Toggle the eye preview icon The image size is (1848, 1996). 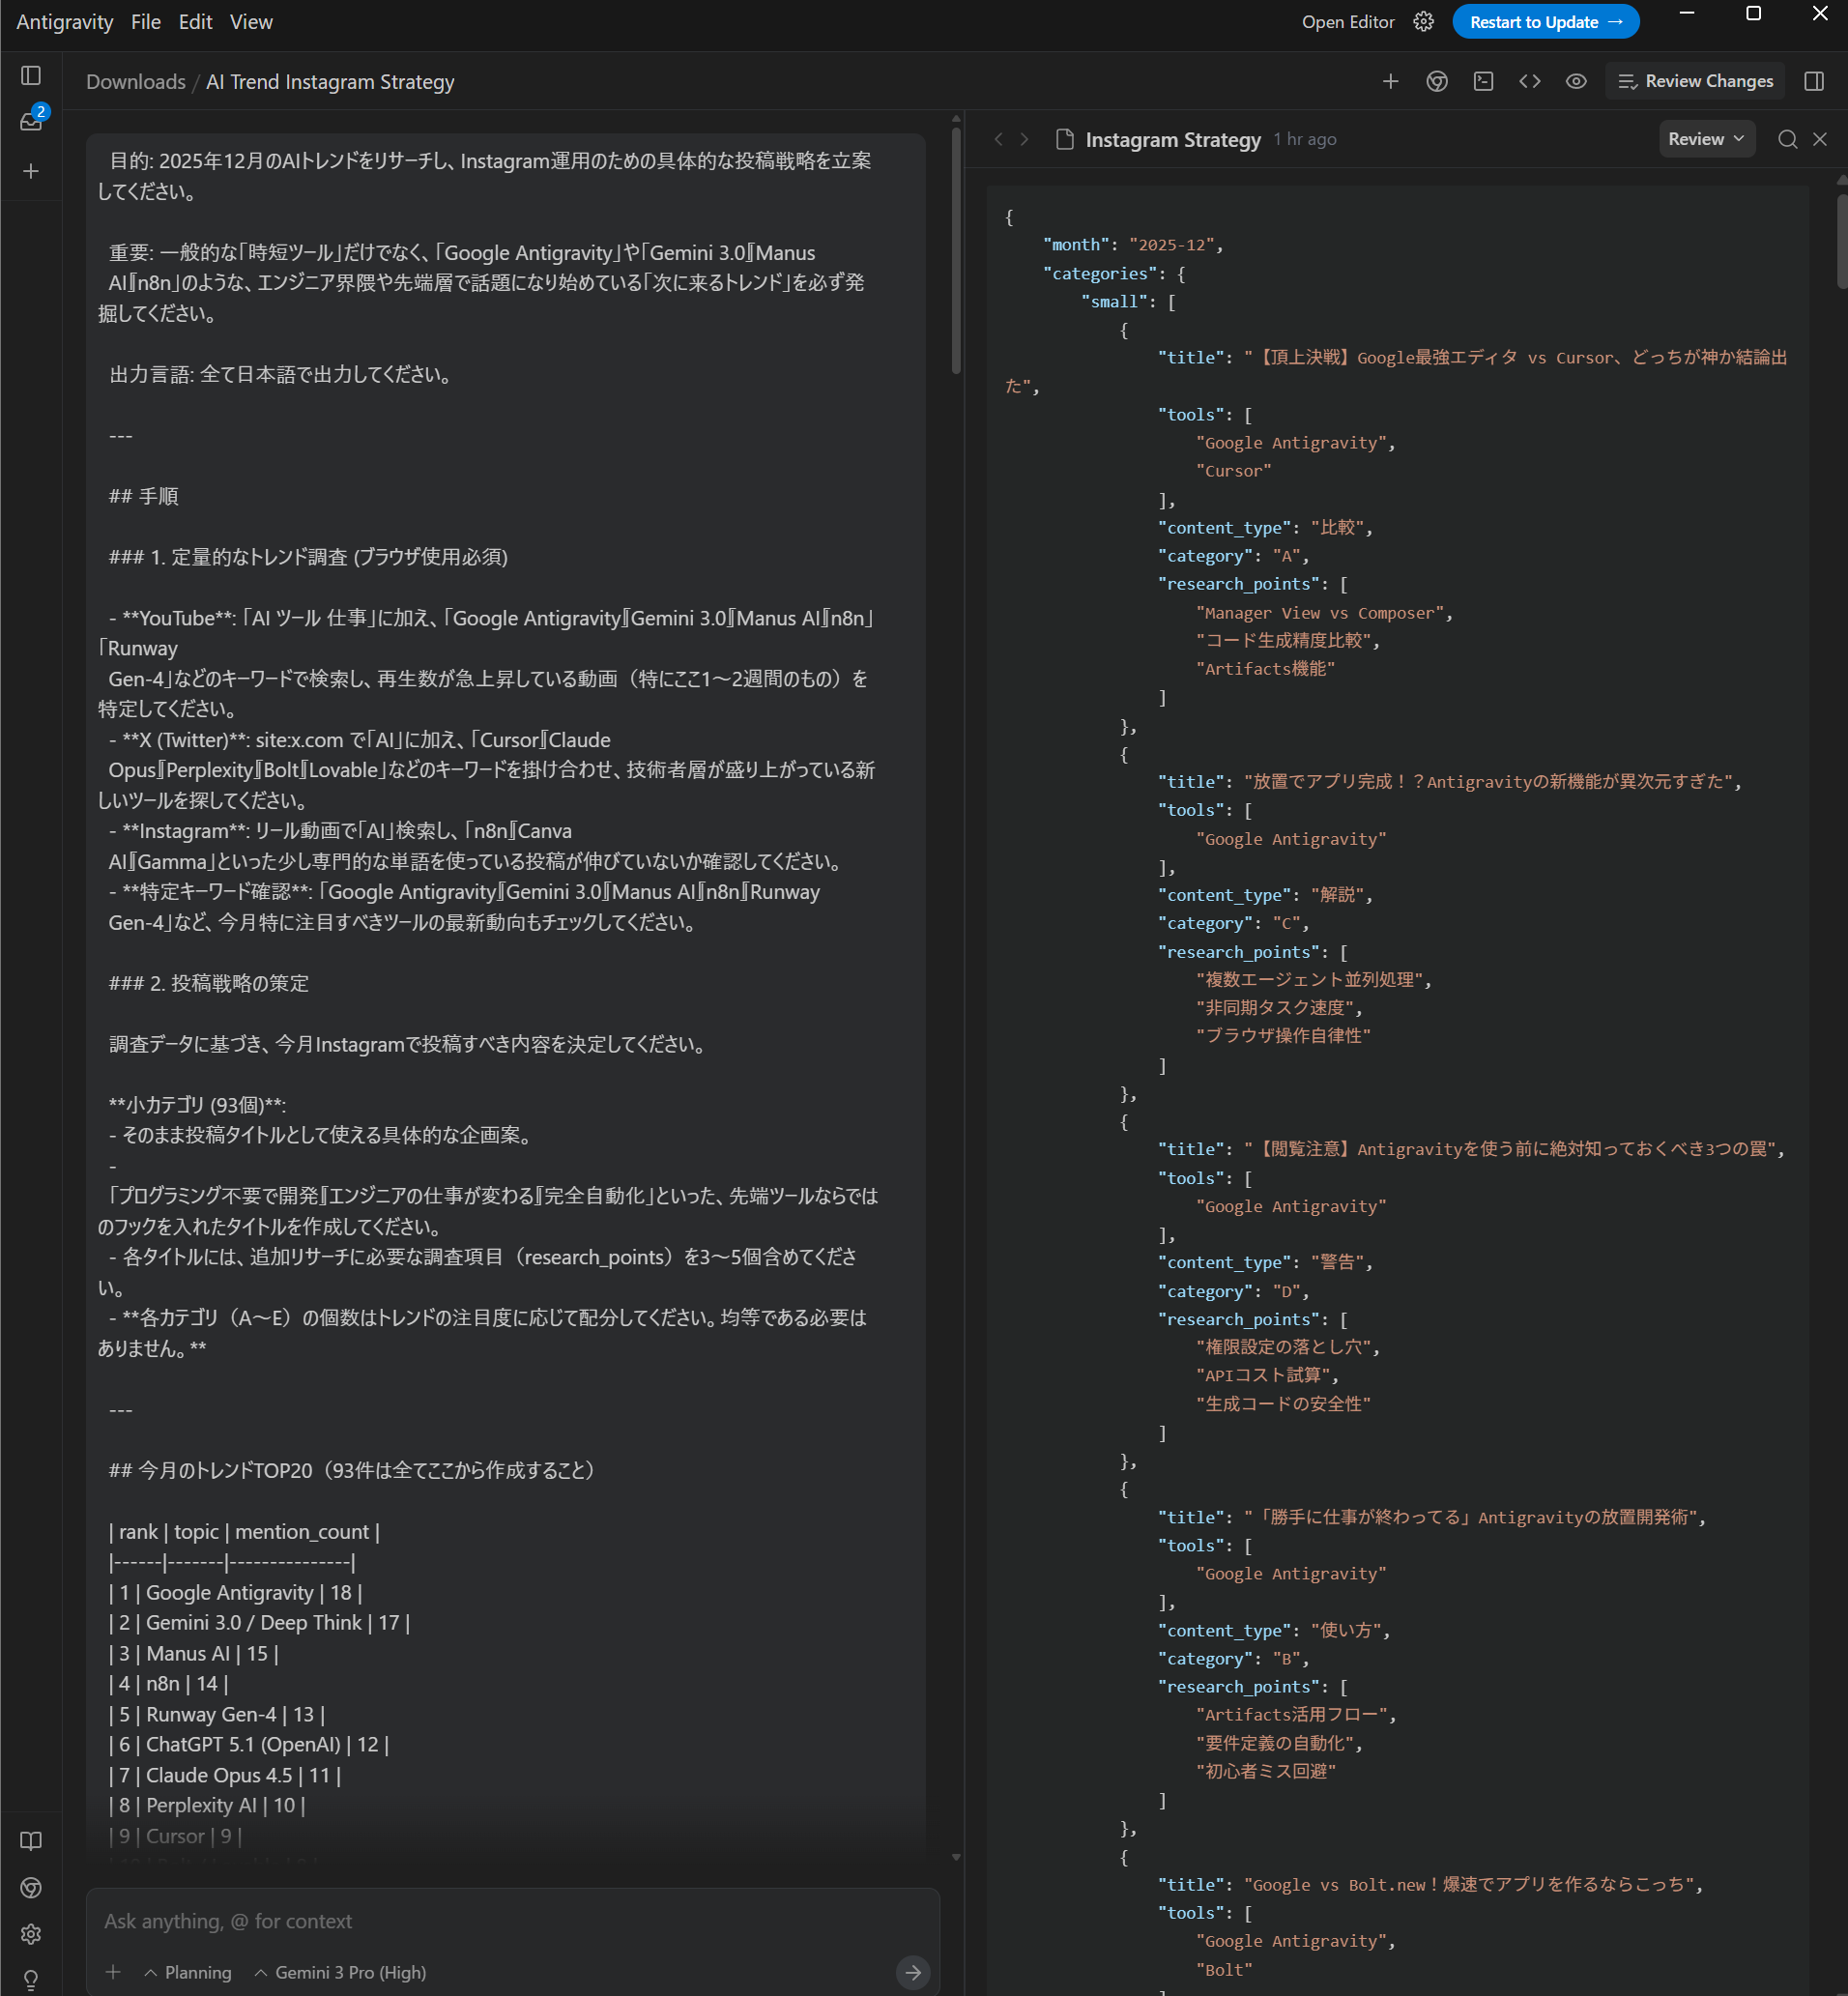click(x=1576, y=81)
